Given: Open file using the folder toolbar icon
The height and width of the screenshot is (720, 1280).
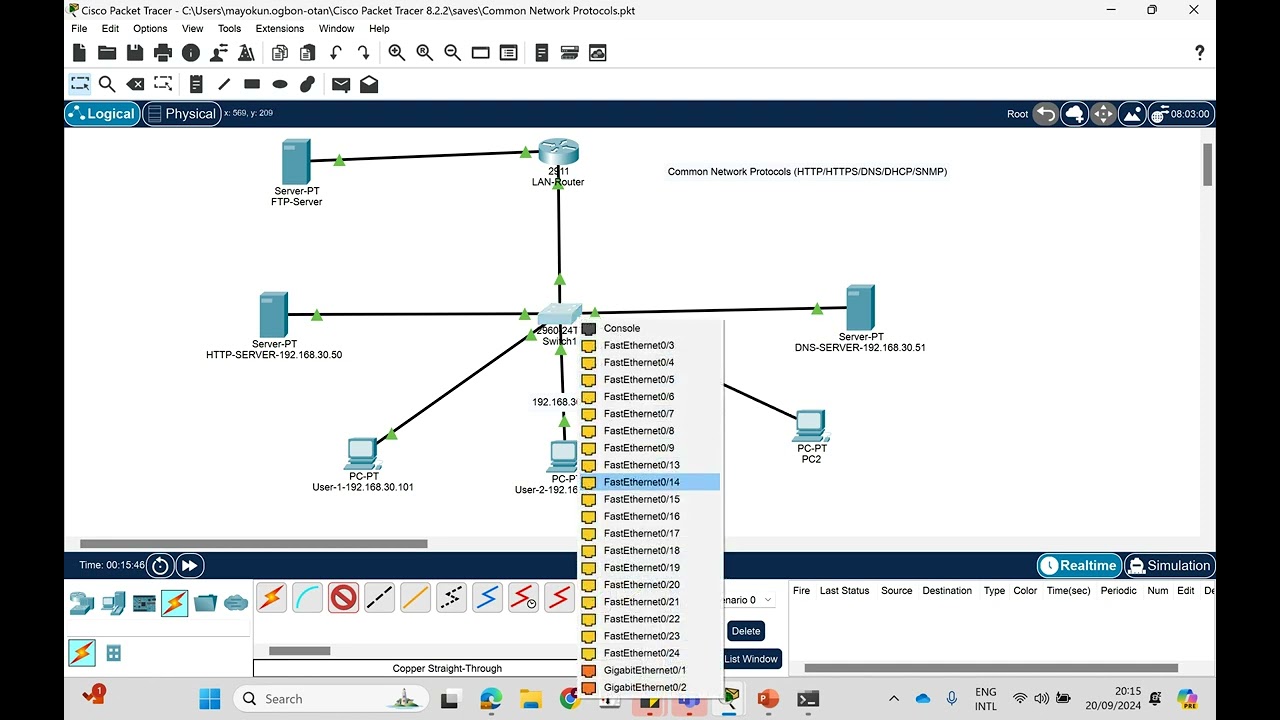Looking at the screenshot, I should tap(107, 53).
